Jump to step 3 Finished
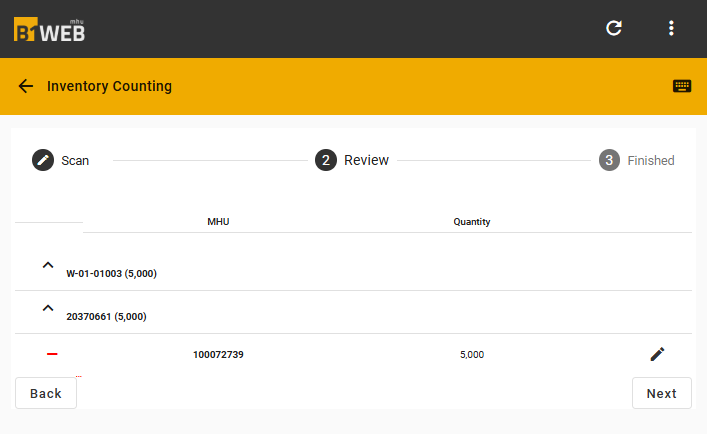Screen dimensions: 707x434 pos(636,160)
